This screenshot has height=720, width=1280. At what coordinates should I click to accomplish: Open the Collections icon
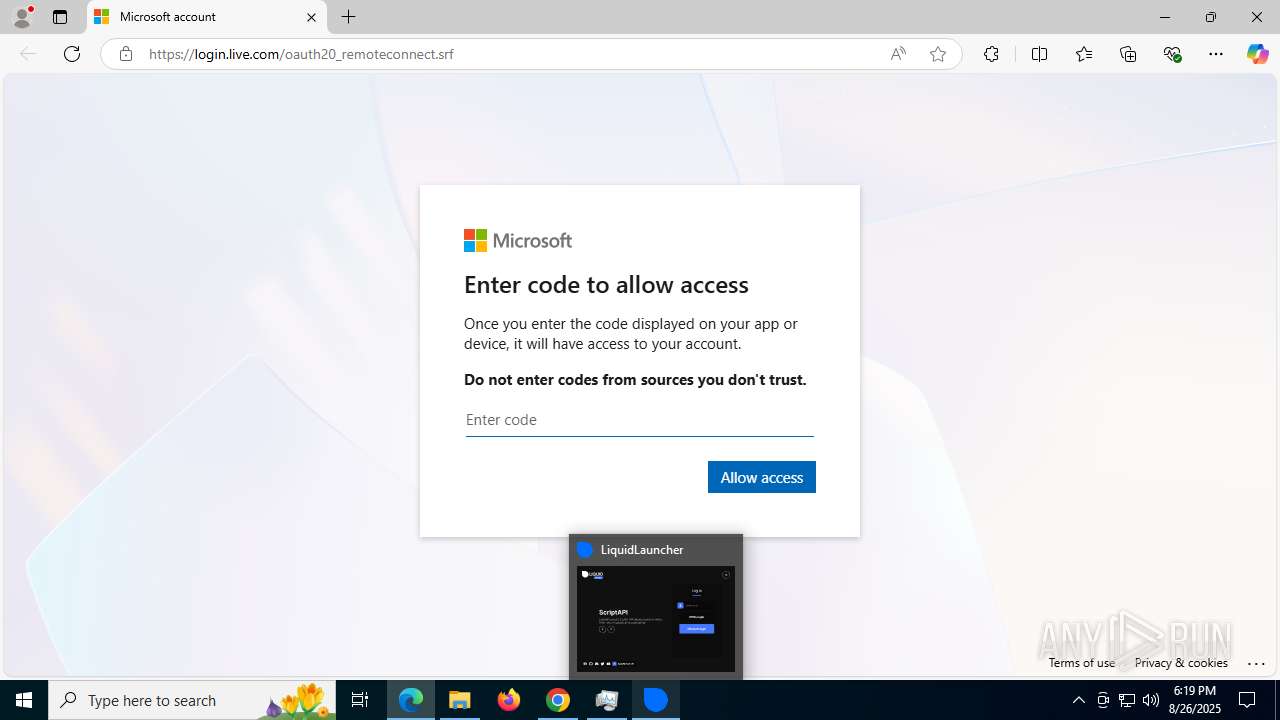pyautogui.click(x=1128, y=54)
